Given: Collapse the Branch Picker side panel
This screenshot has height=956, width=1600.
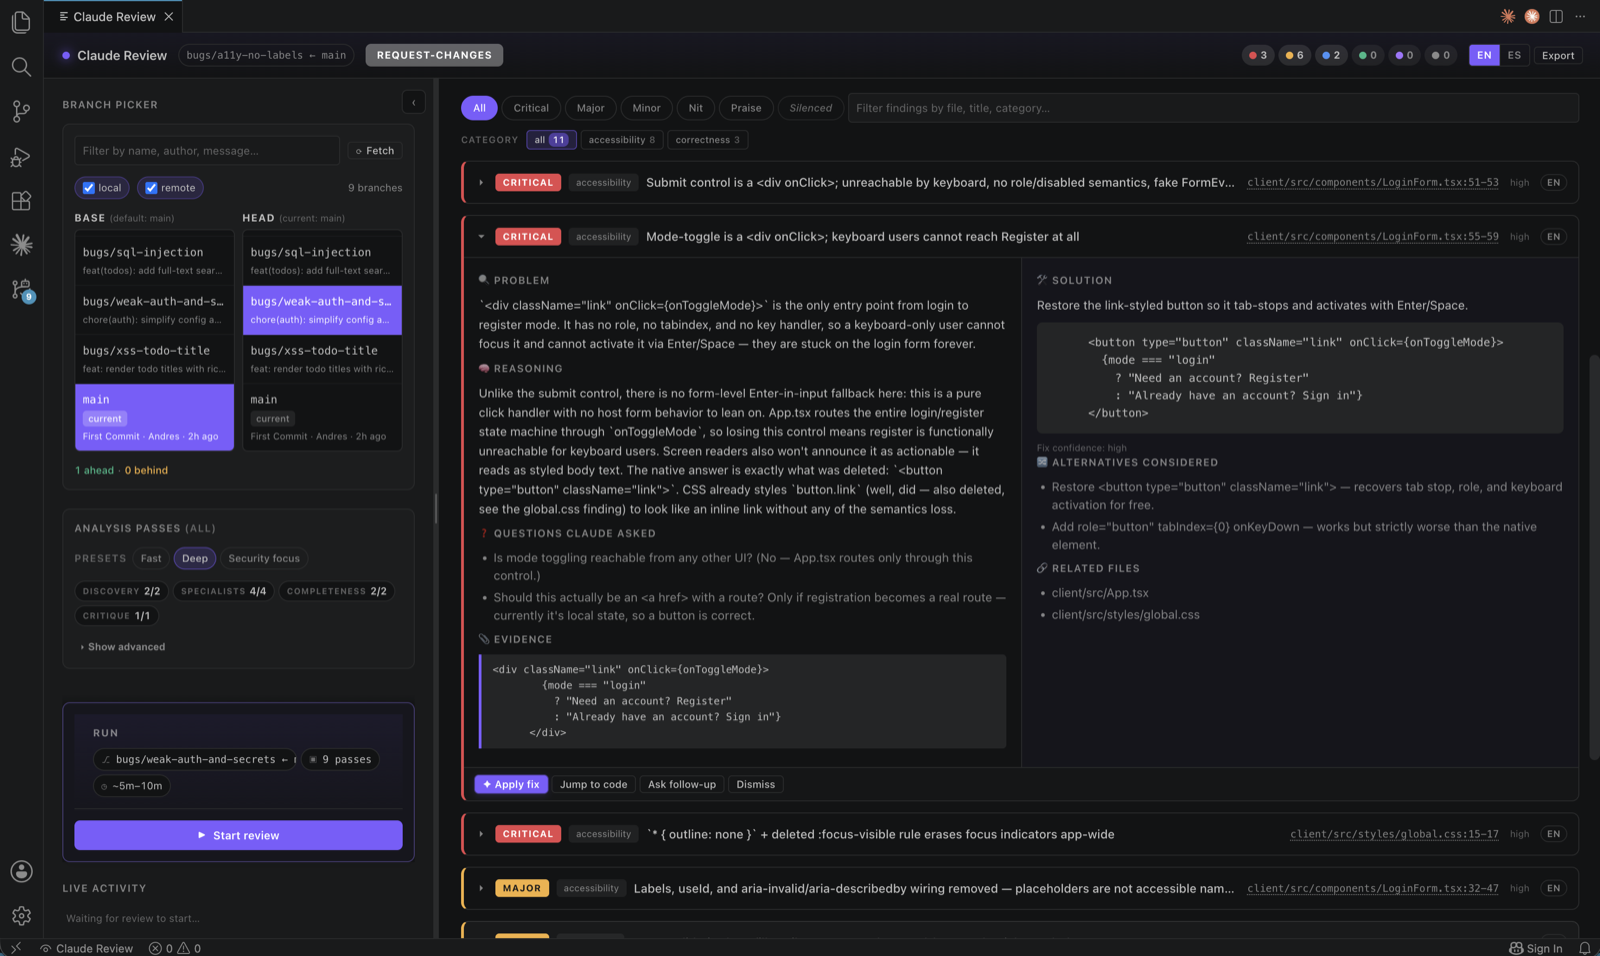Looking at the screenshot, I should [414, 102].
